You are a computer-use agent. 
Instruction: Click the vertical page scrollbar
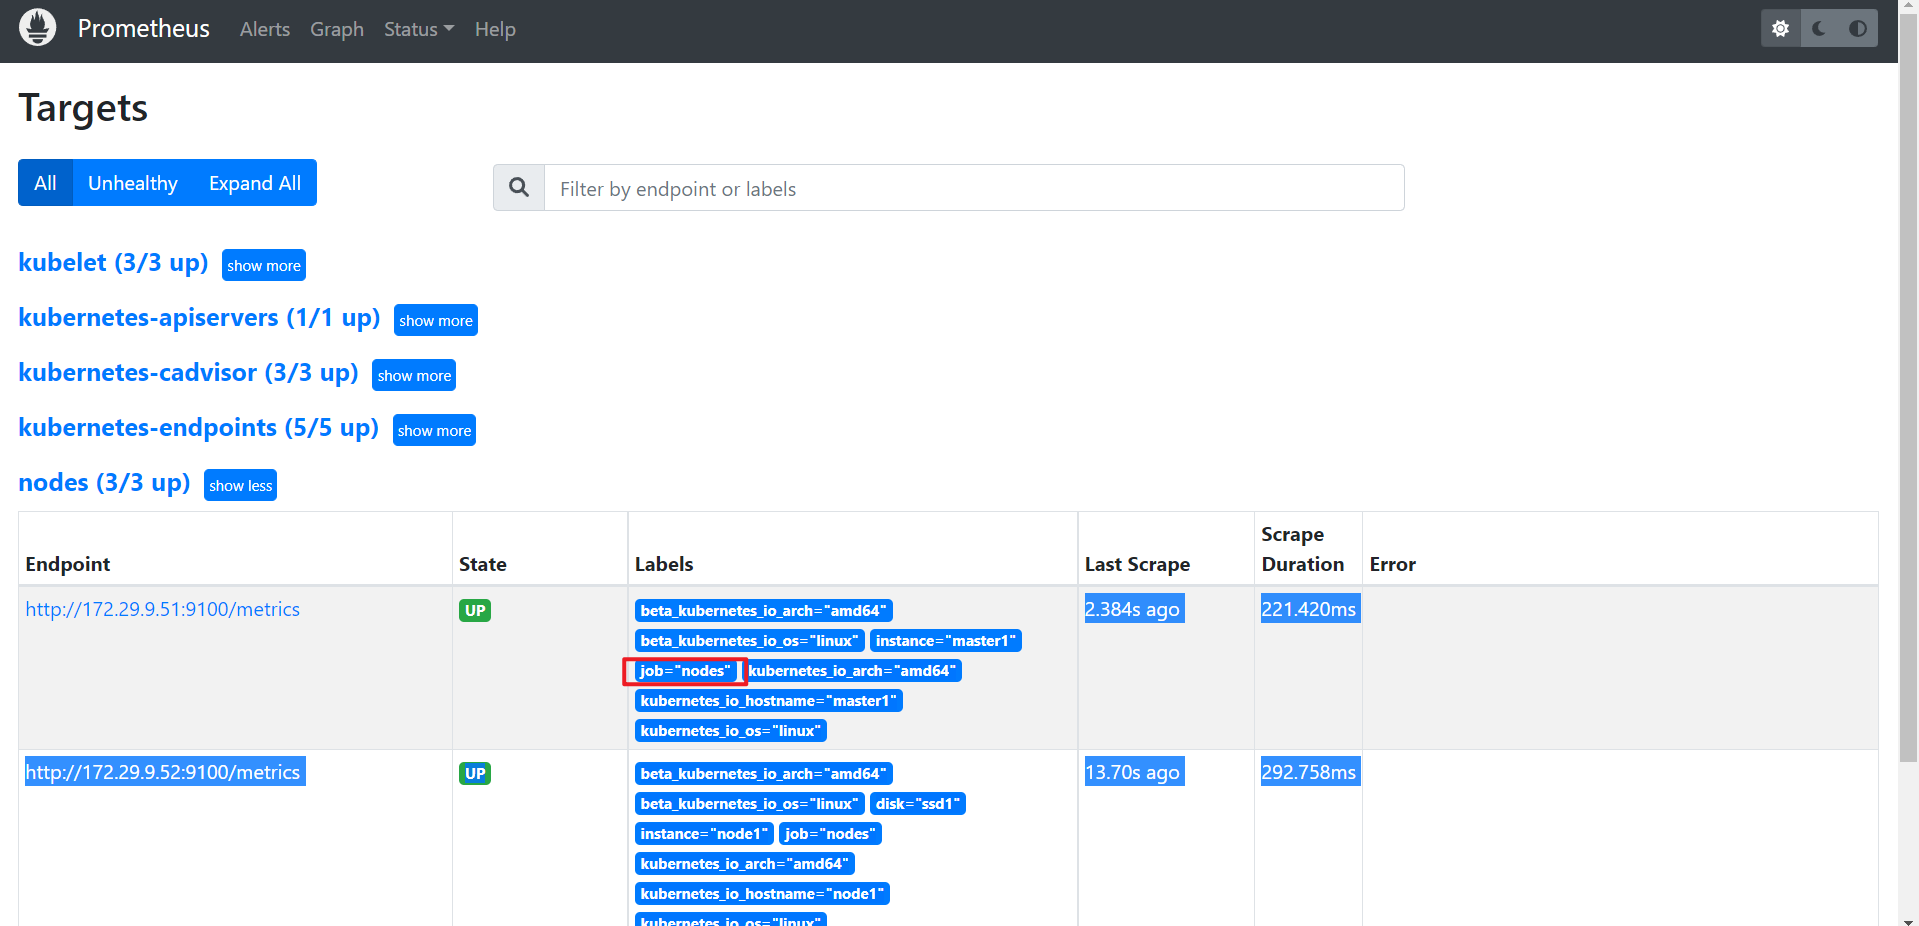tap(1909, 390)
